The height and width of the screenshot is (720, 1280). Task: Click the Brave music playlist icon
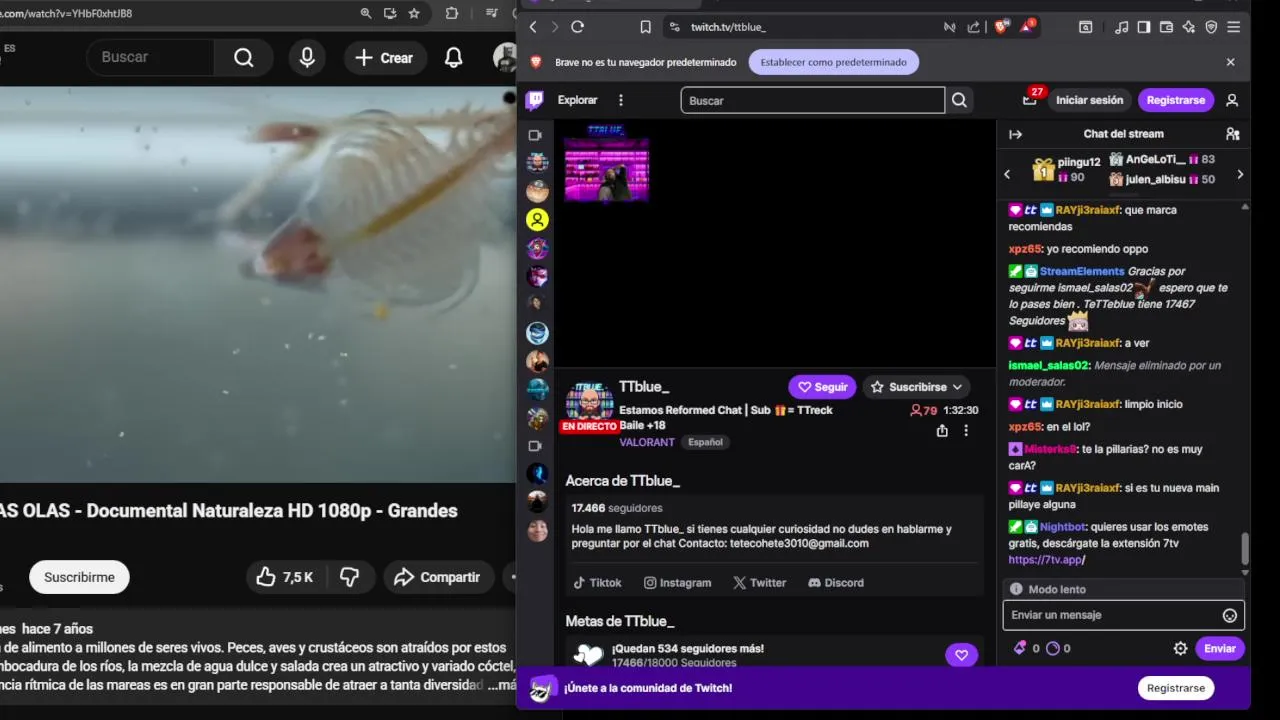(x=1121, y=27)
